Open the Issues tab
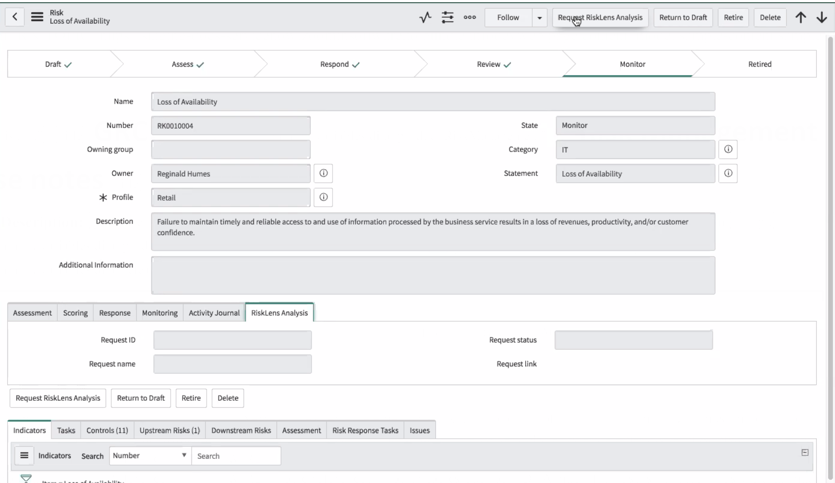The image size is (835, 483). point(420,430)
